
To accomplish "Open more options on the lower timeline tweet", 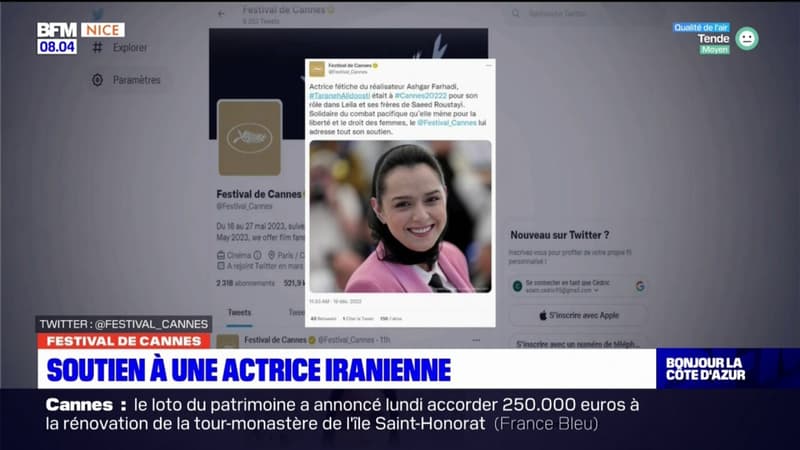I will pyautogui.click(x=476, y=340).
